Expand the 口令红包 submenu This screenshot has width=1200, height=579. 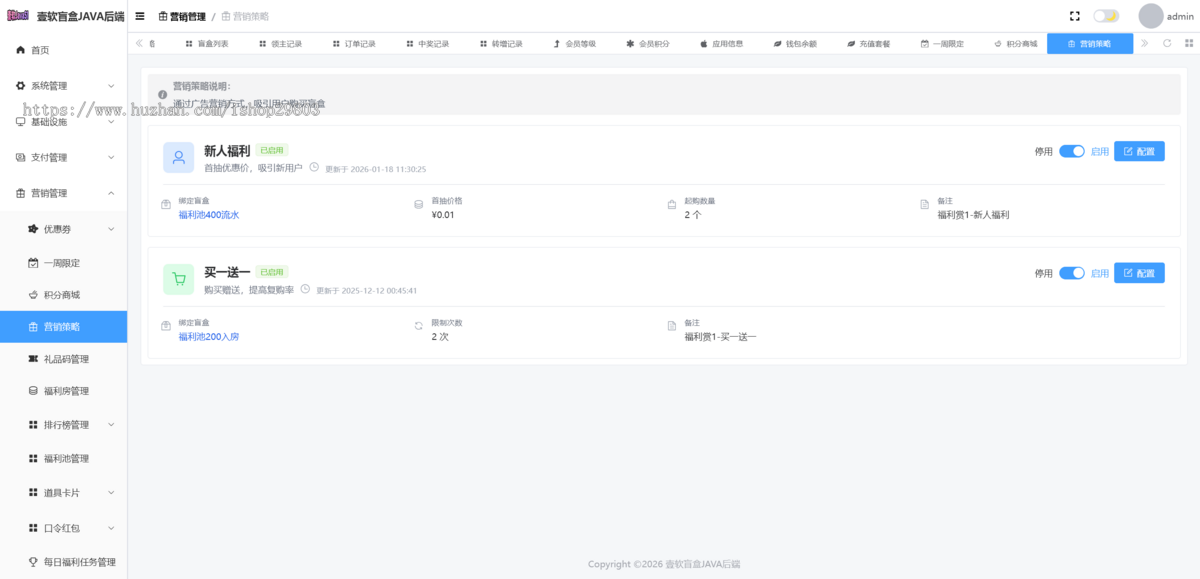(x=64, y=527)
